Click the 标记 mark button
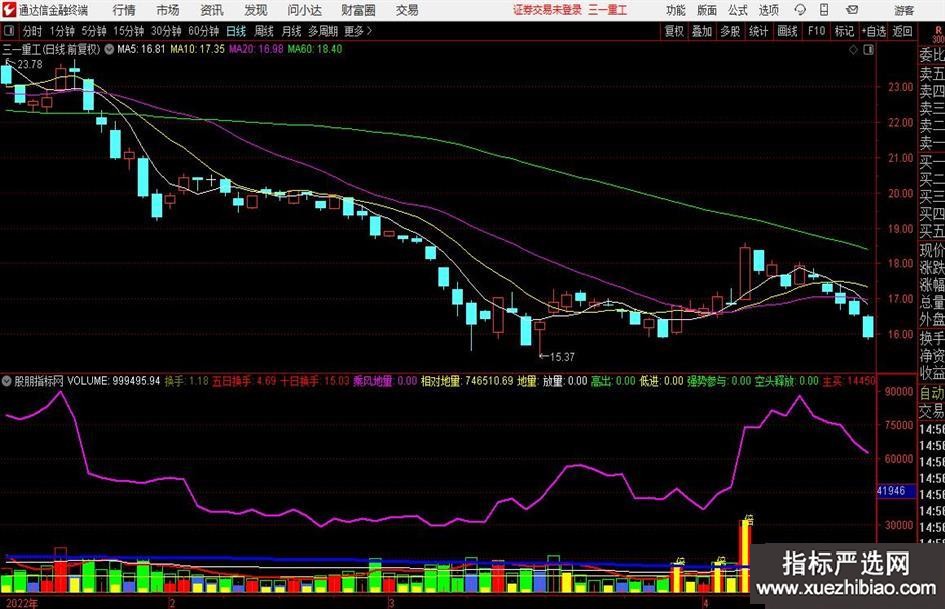The width and height of the screenshot is (945, 609). (x=844, y=31)
